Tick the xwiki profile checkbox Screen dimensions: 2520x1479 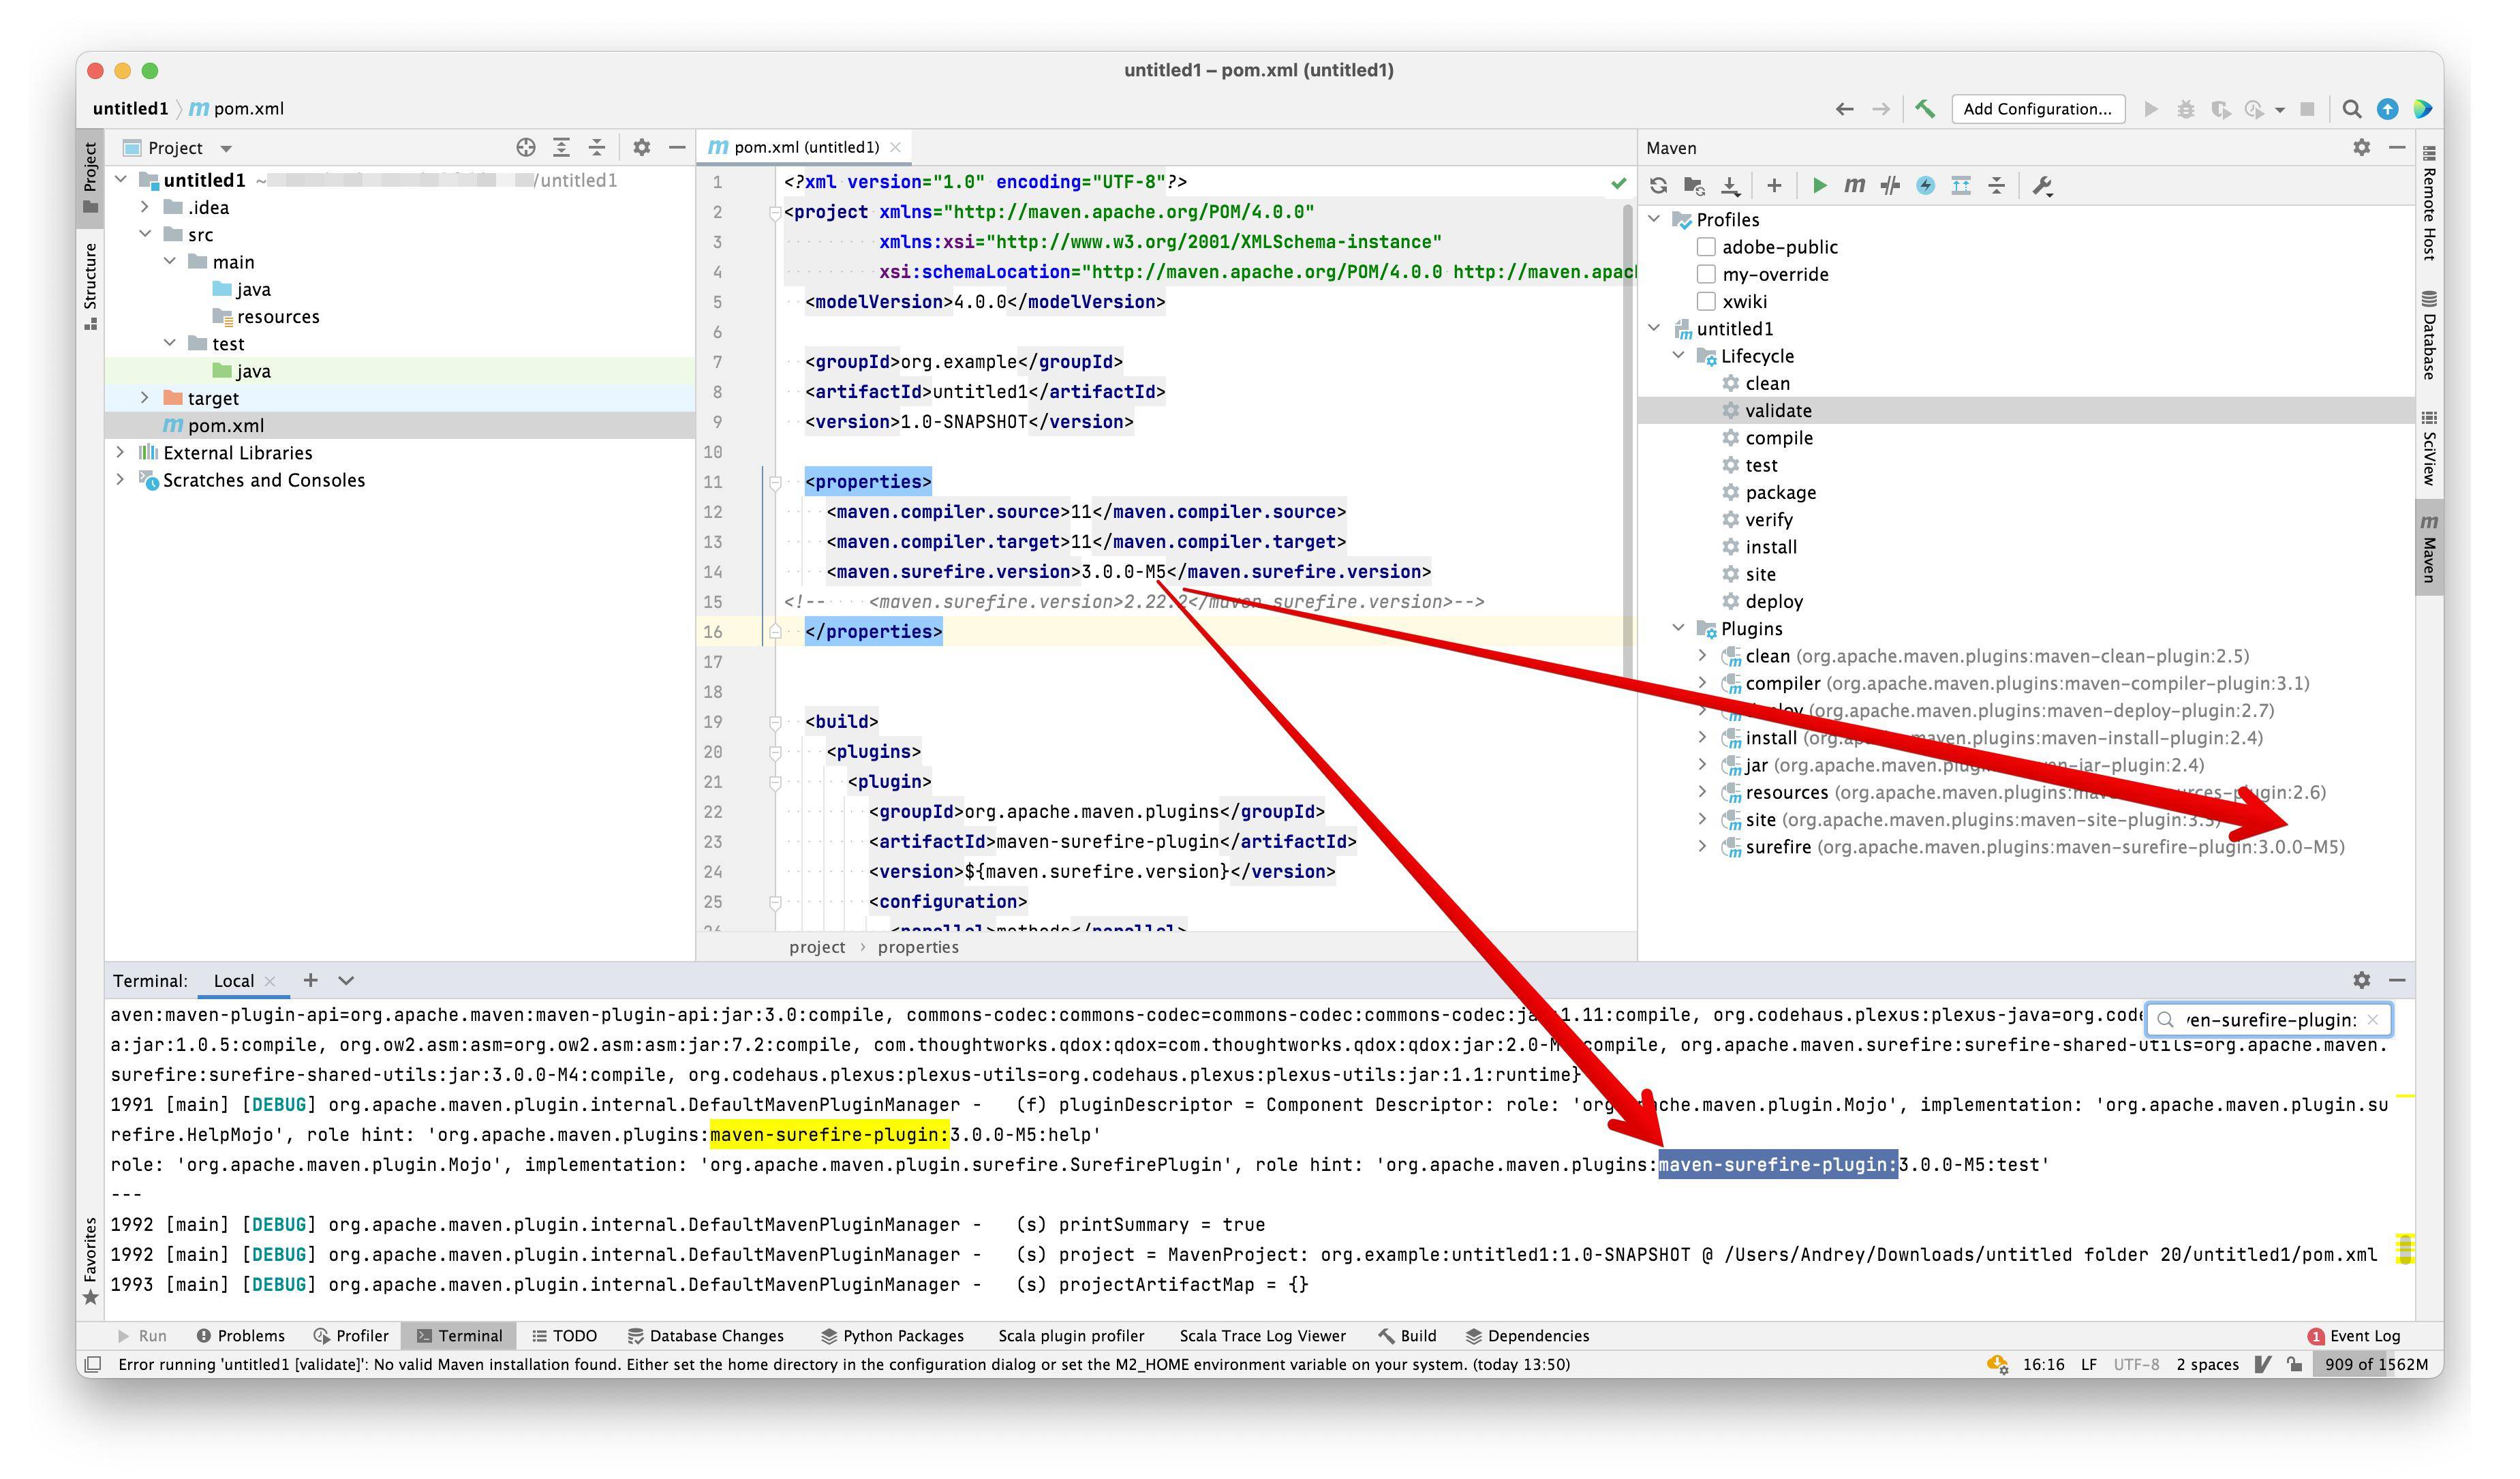[x=1707, y=301]
